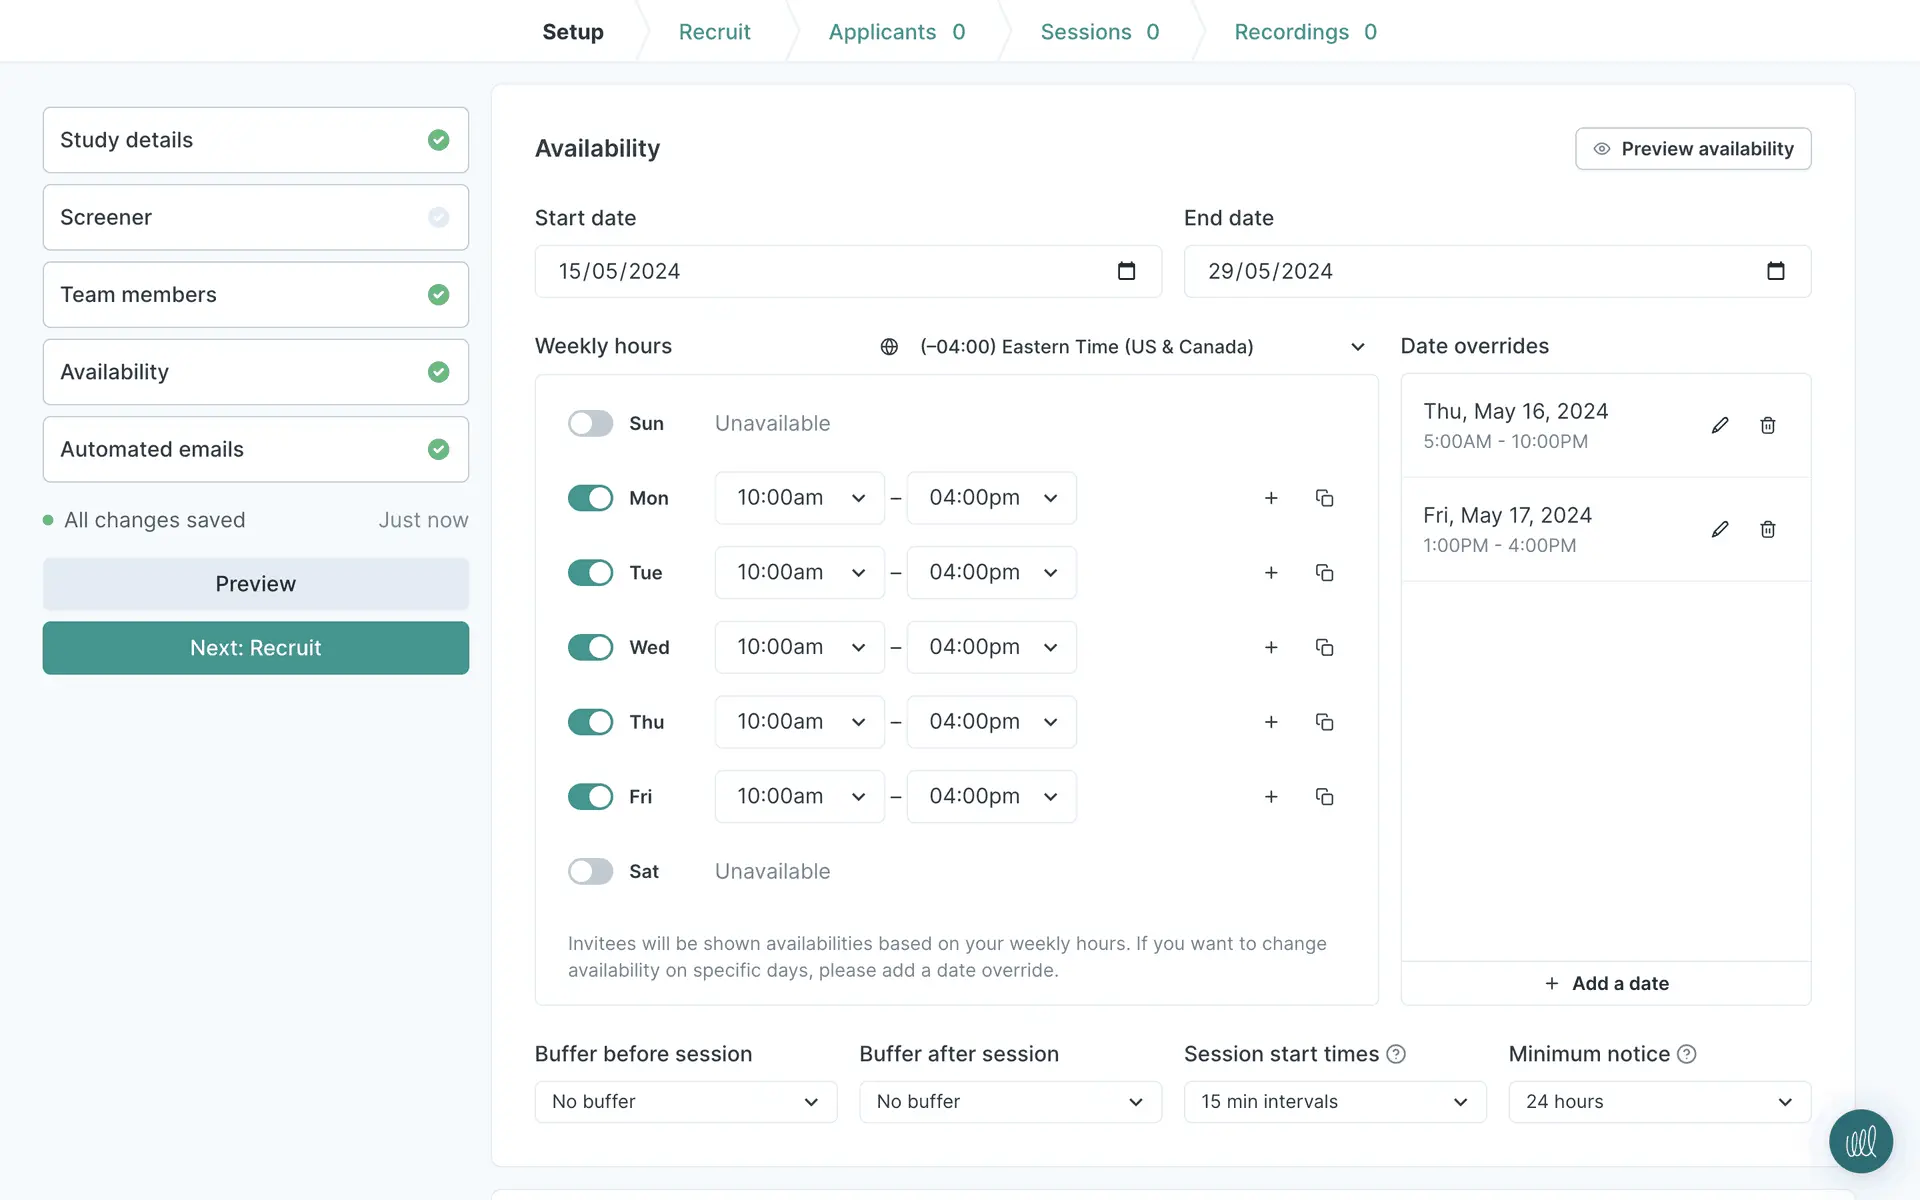The height and width of the screenshot is (1200, 1920).
Task: Open the Eastern Time timezone dropdown
Action: click(x=1122, y=346)
